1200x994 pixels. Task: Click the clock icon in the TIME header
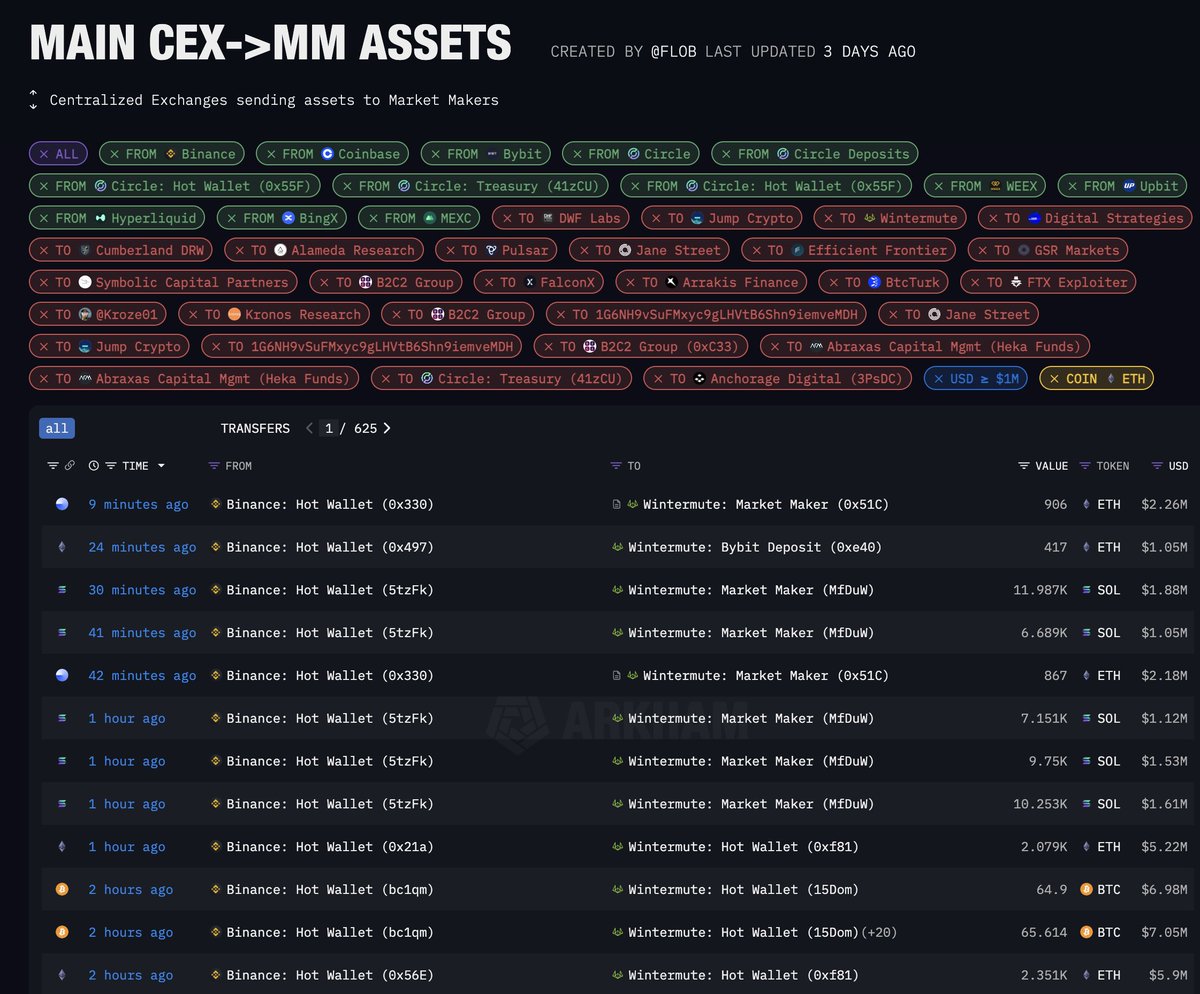point(94,466)
